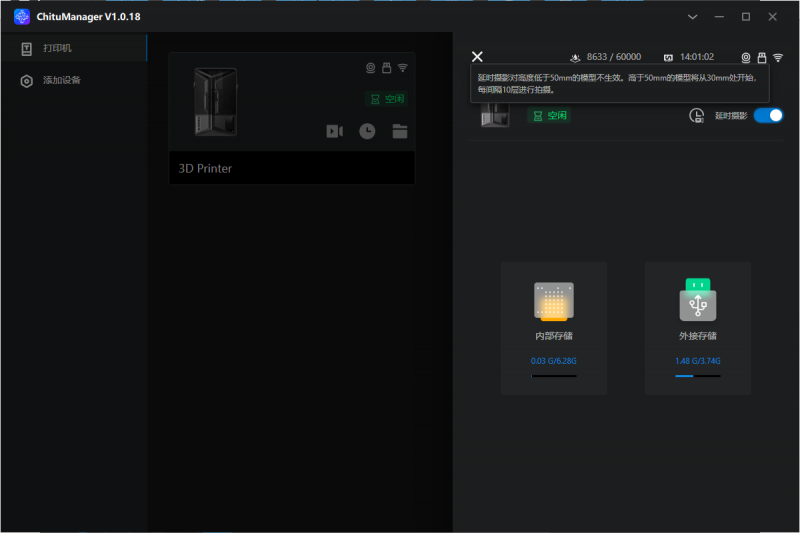Toggle the 延时摄影 time-lapse switch
The height and width of the screenshot is (533, 800).
coord(768,116)
